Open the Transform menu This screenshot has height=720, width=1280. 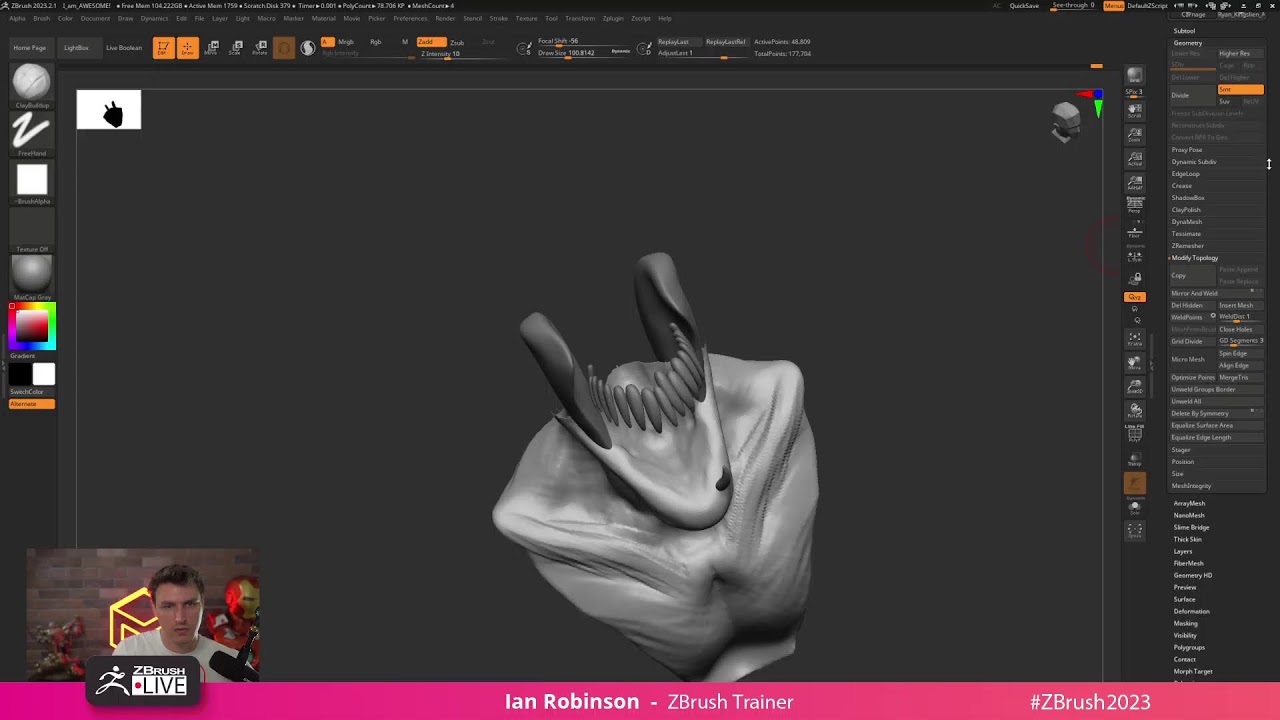click(580, 18)
